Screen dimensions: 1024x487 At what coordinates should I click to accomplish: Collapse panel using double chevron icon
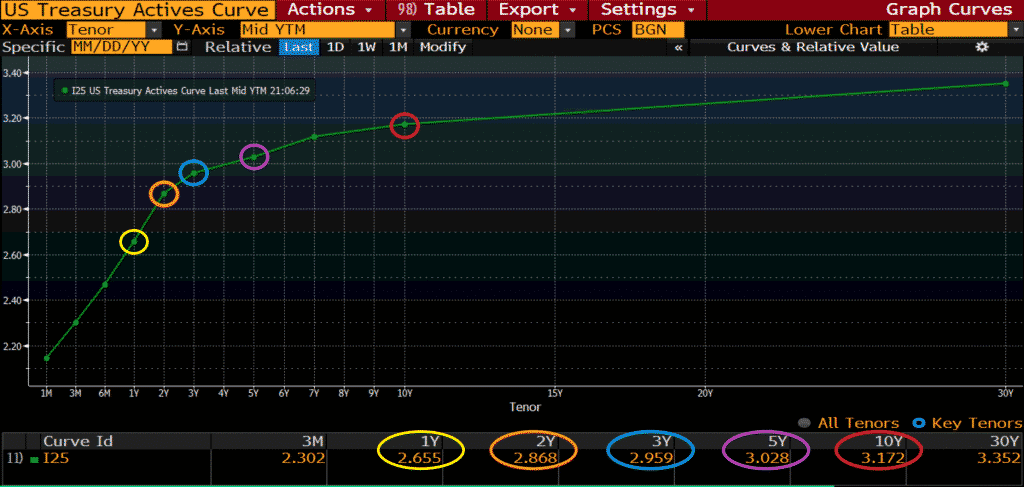pyautogui.click(x=680, y=47)
